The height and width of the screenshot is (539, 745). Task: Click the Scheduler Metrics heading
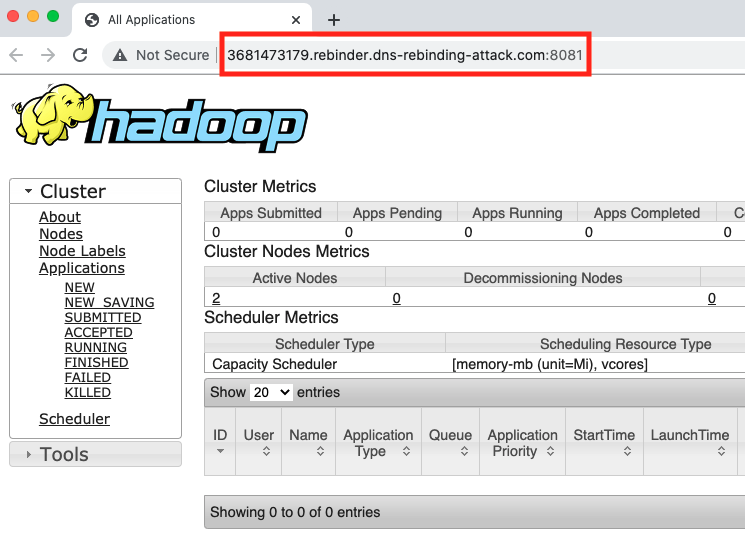[x=271, y=317]
